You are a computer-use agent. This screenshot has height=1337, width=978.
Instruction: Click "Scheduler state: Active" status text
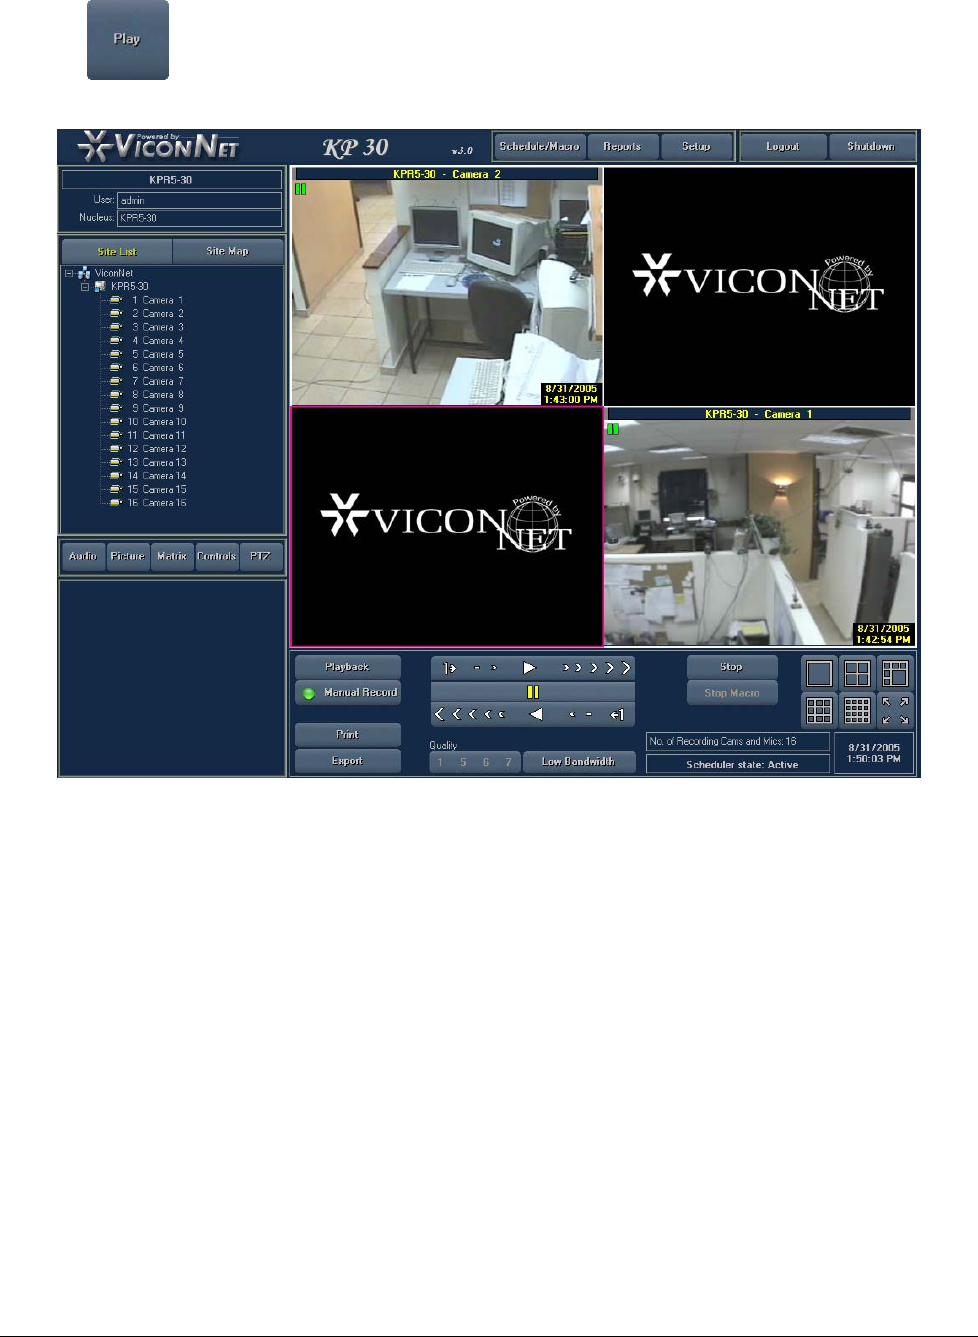742,765
